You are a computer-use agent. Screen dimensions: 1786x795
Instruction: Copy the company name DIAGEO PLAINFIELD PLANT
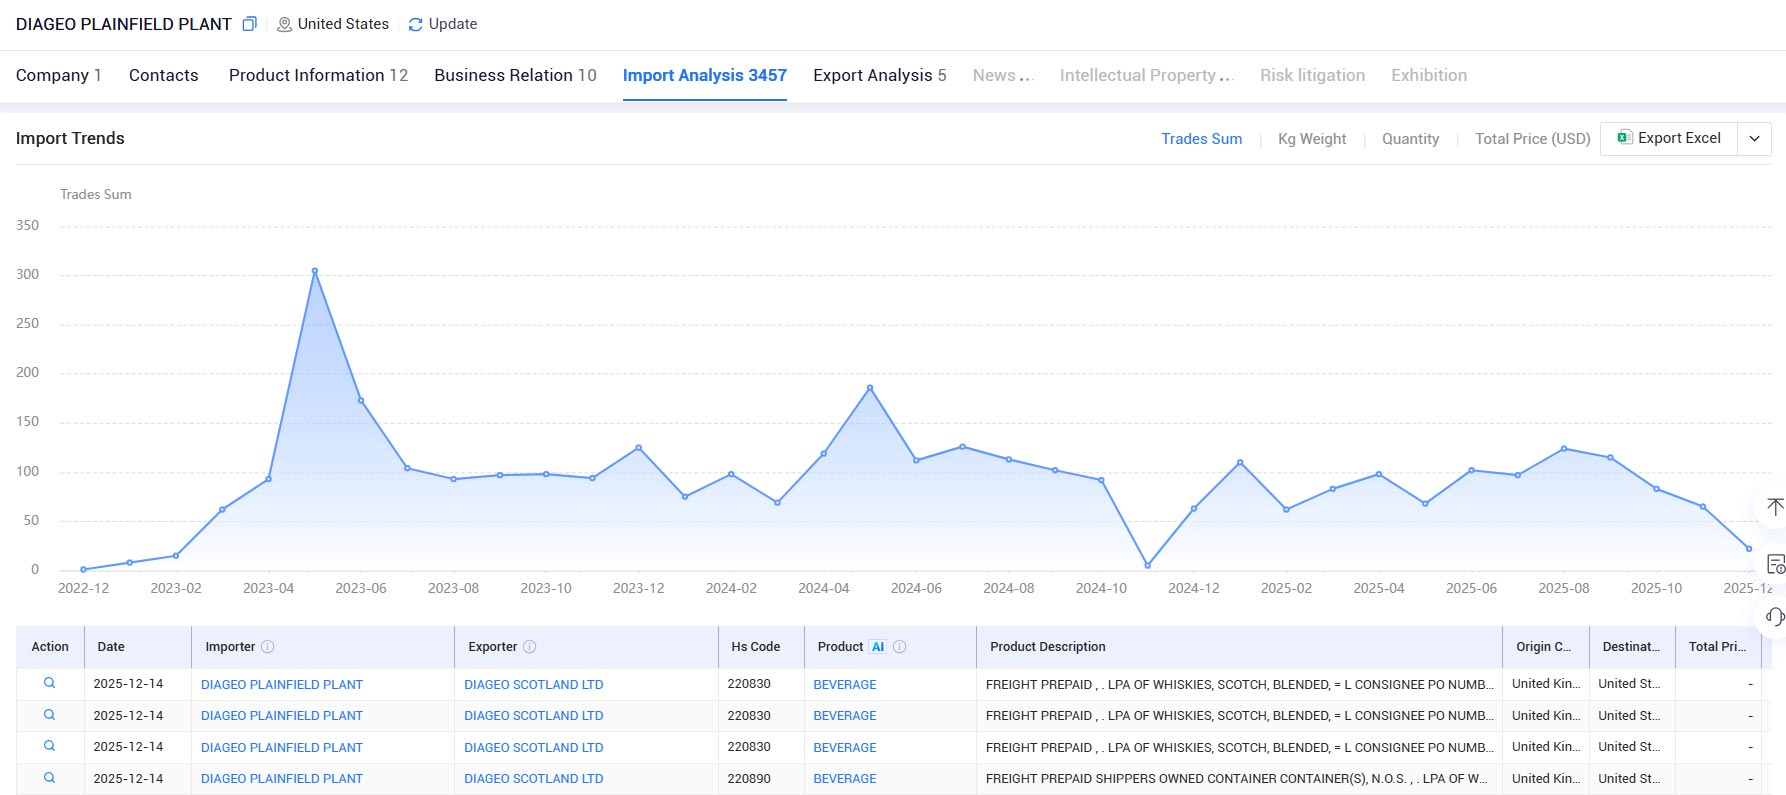pyautogui.click(x=250, y=24)
